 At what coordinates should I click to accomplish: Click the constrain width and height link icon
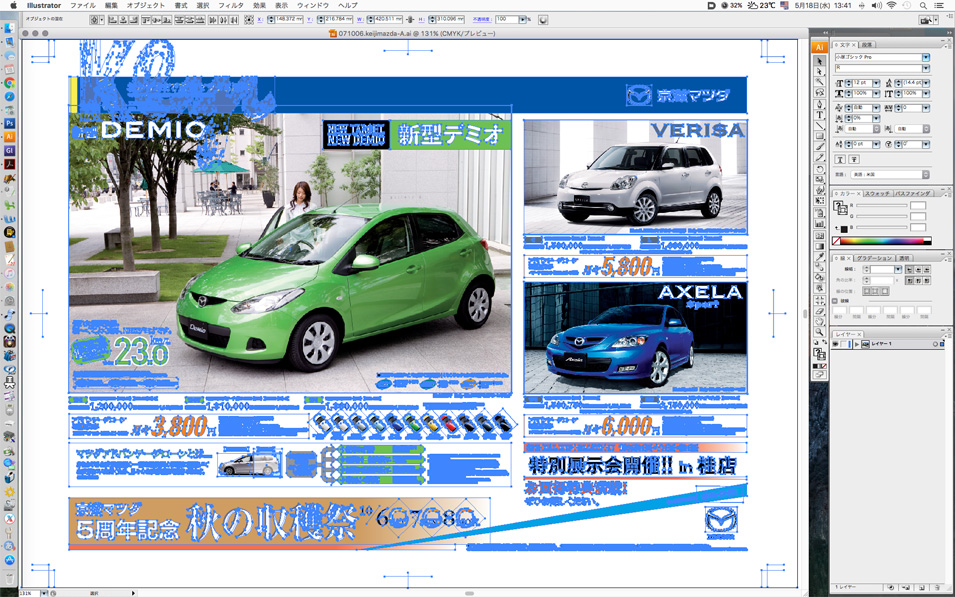tap(409, 19)
